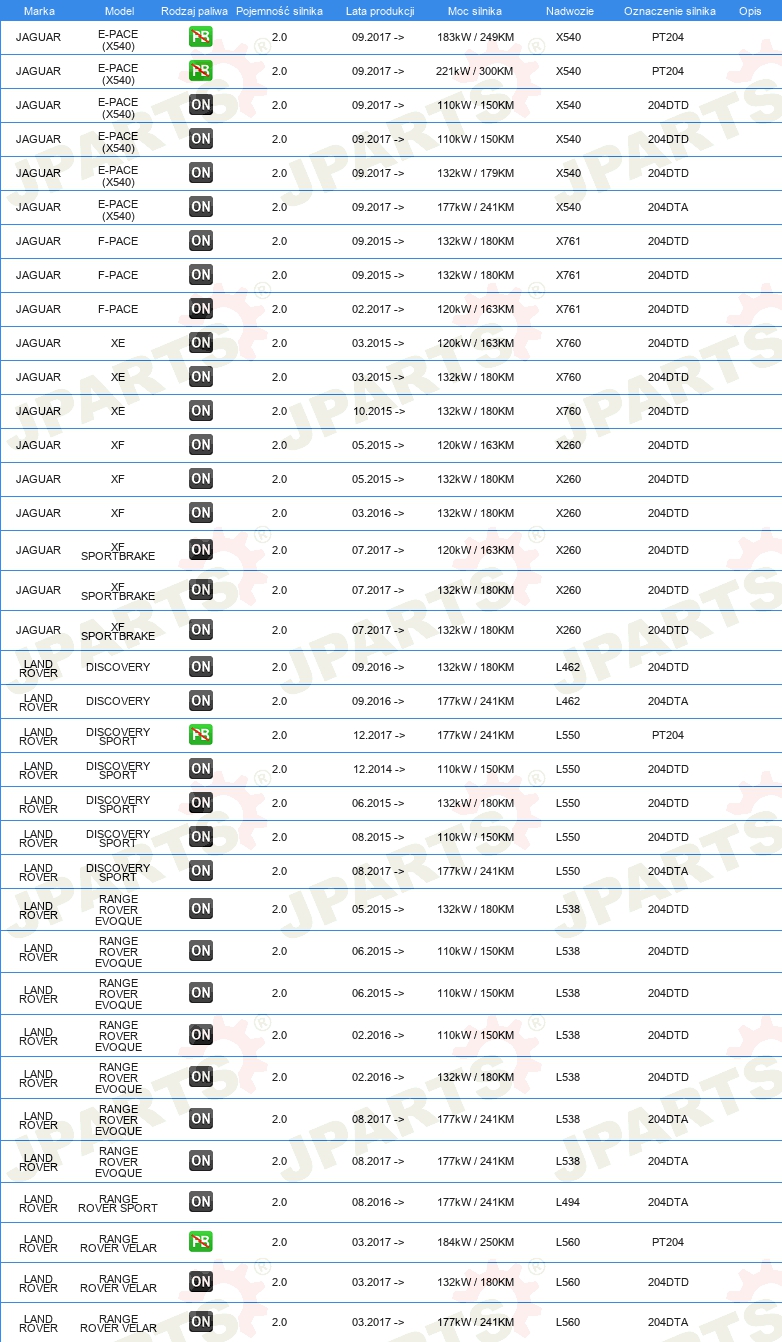Click the Opis column header
The image size is (782, 1342).
pos(749,11)
